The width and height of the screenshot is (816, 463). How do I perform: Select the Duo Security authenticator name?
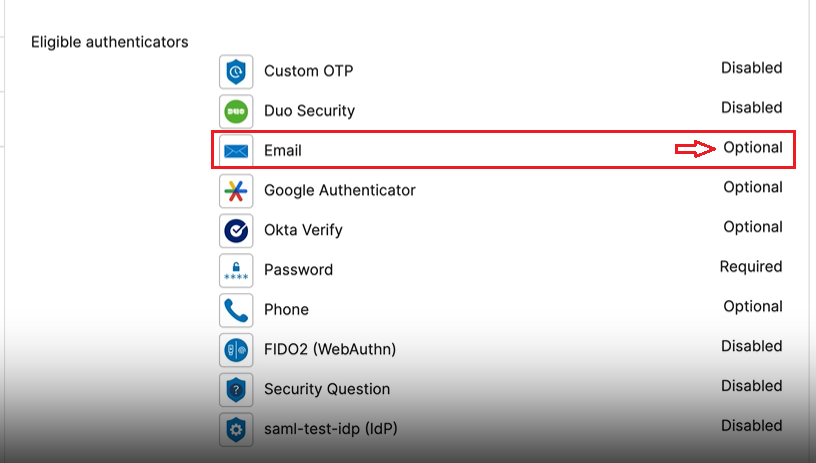click(310, 111)
